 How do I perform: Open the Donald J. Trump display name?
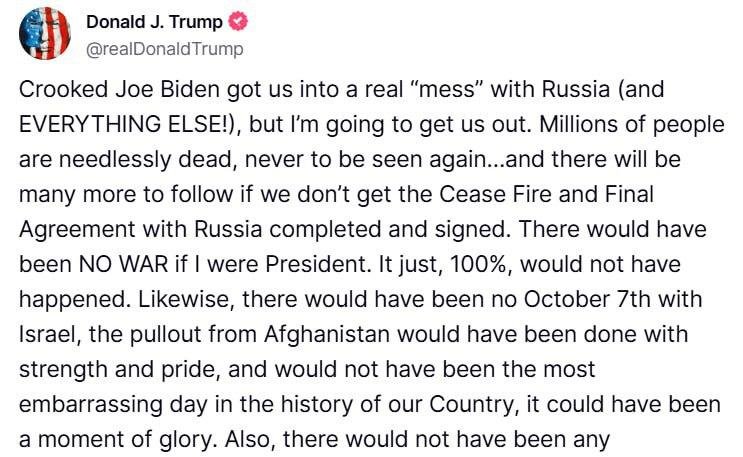[x=156, y=22]
